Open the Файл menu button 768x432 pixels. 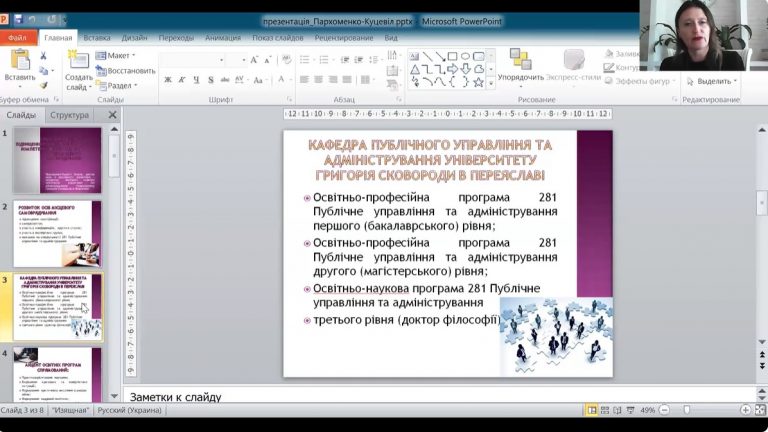pos(18,38)
